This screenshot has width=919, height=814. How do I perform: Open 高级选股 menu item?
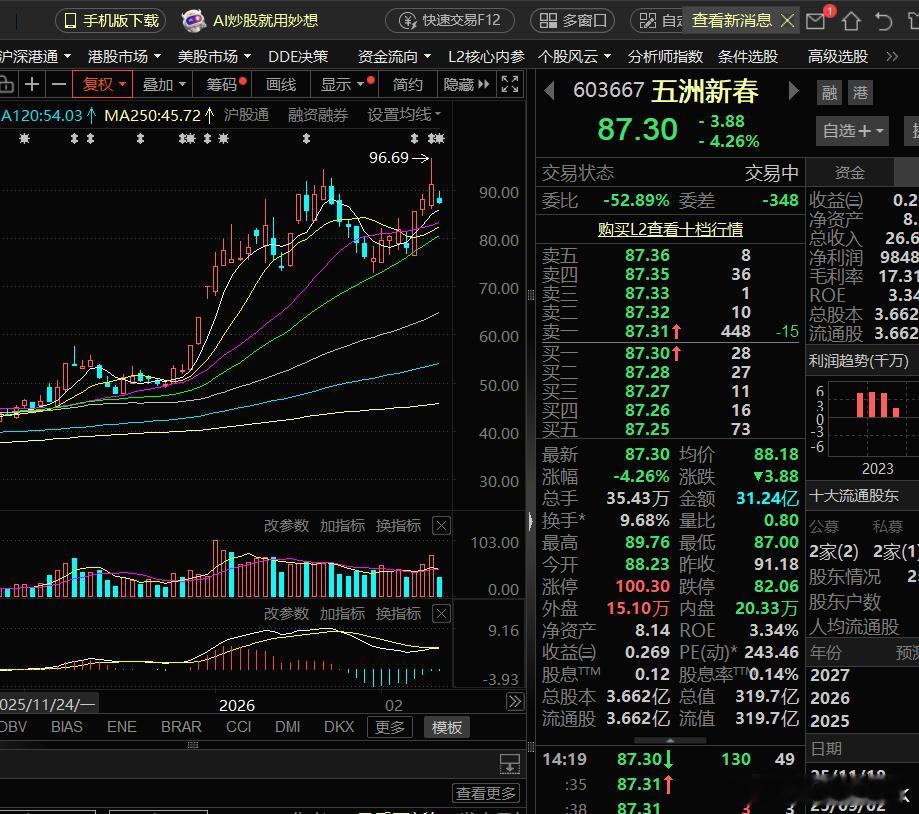[838, 57]
